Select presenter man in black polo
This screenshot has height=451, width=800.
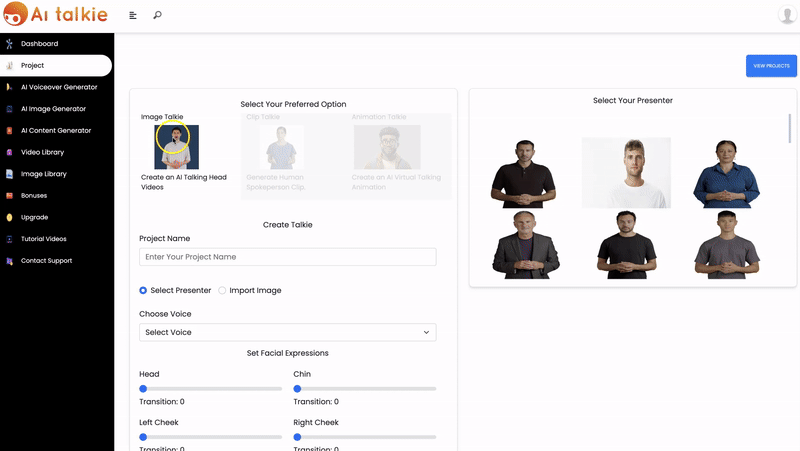[x=523, y=173]
